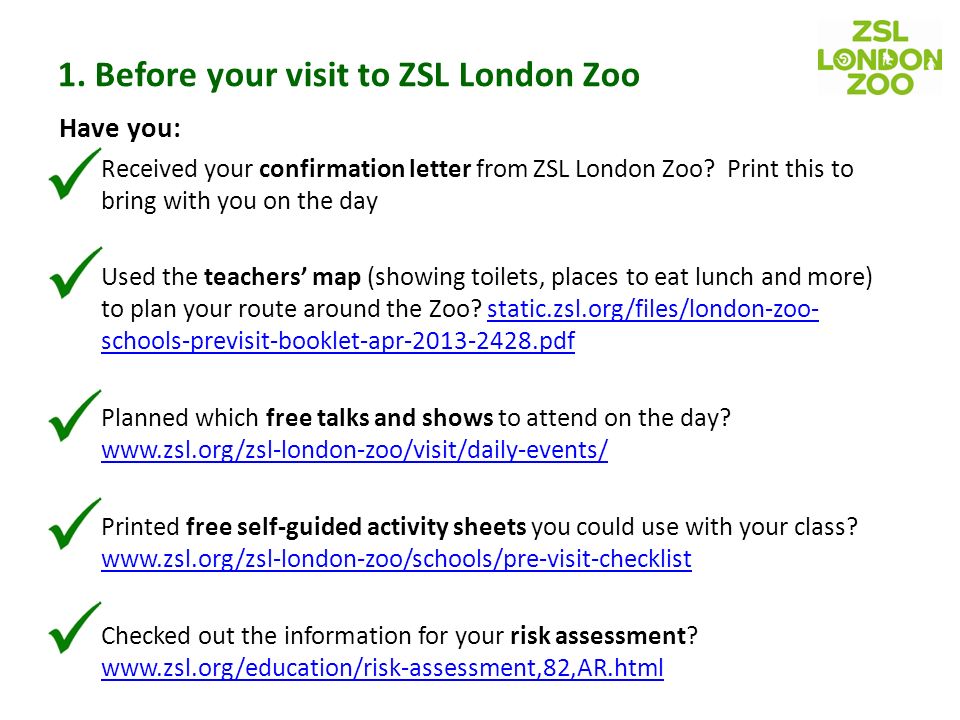Click the checkmark beside risk assessment item
Viewport: 960px width, 720px height.
75,628
